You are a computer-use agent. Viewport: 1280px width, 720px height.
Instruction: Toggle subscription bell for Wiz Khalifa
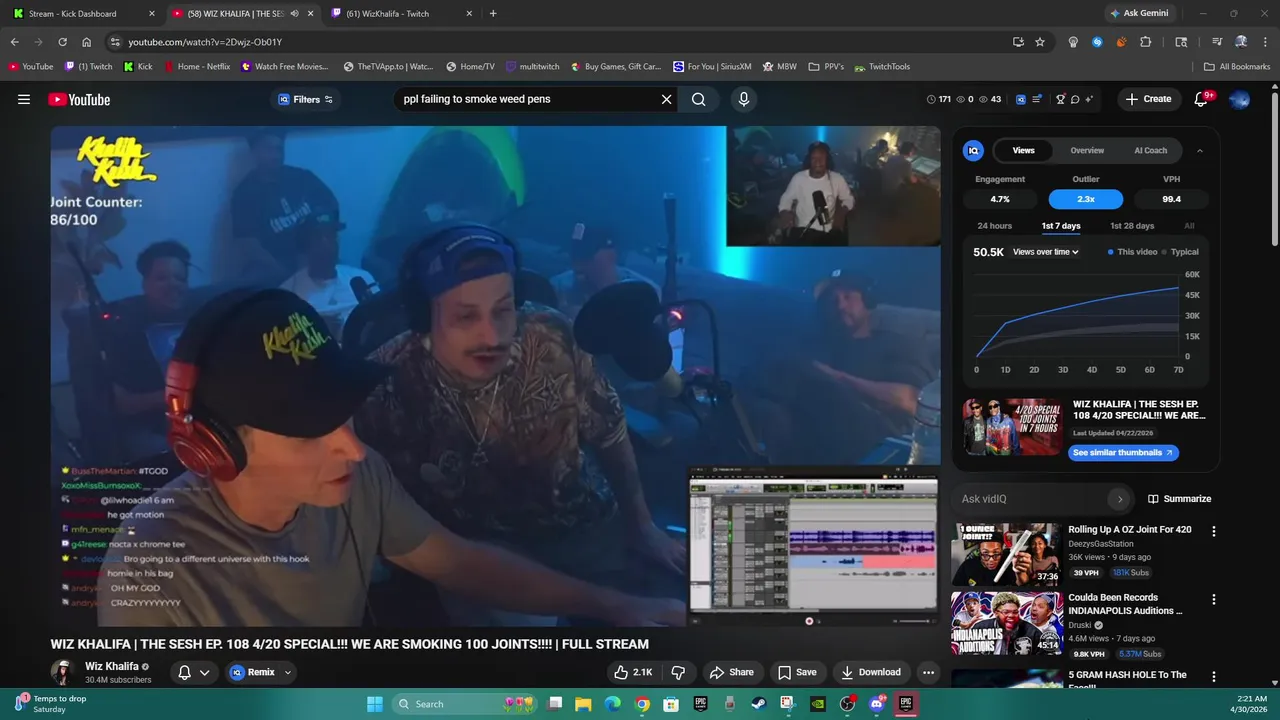coord(193,672)
